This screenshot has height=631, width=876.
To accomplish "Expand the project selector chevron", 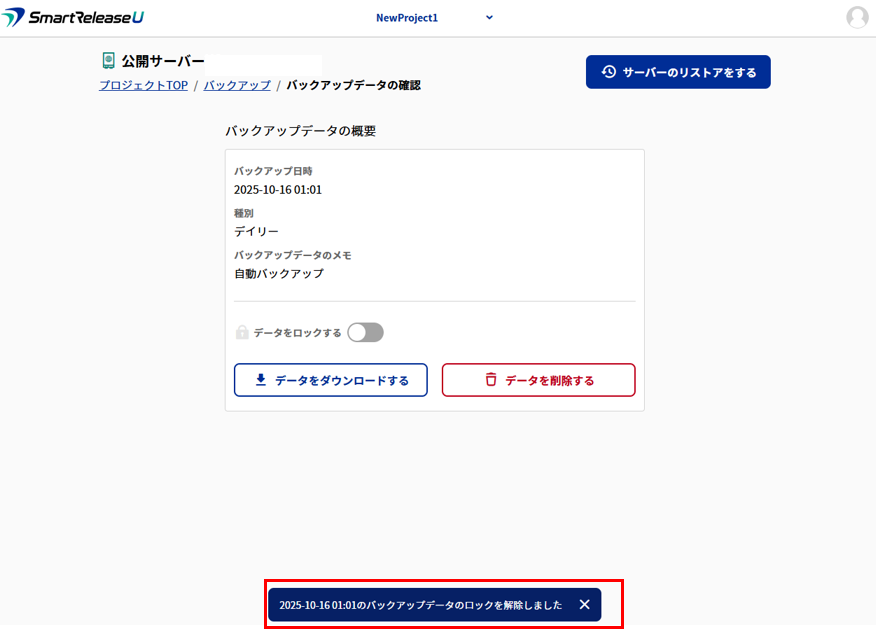I will tap(489, 17).
